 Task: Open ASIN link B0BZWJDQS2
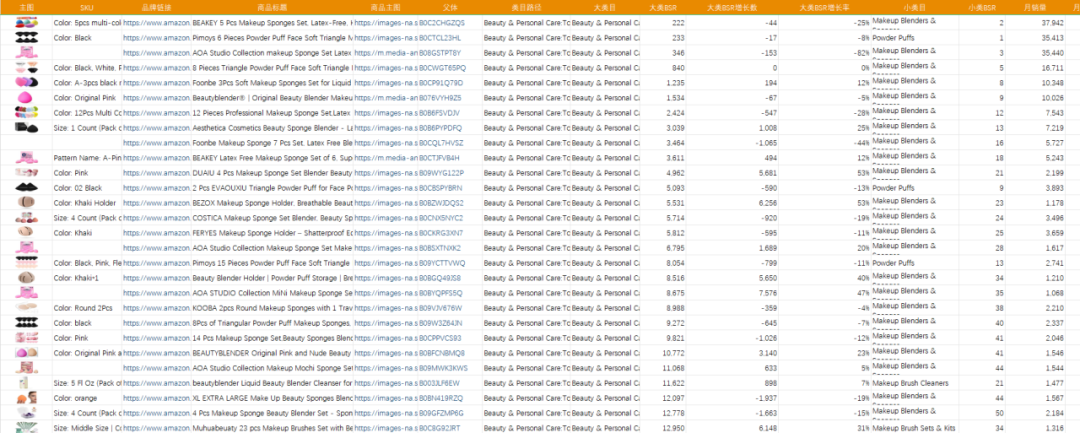click(x=442, y=203)
